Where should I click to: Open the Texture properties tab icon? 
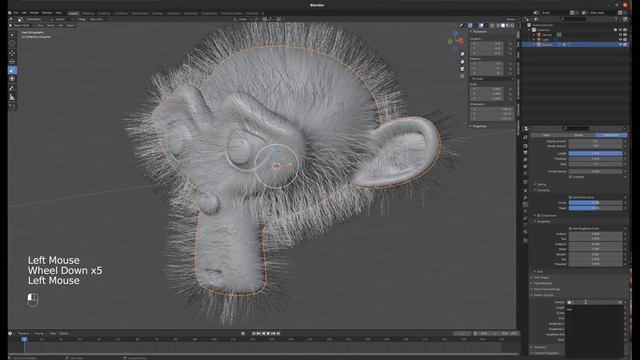(x=526, y=240)
